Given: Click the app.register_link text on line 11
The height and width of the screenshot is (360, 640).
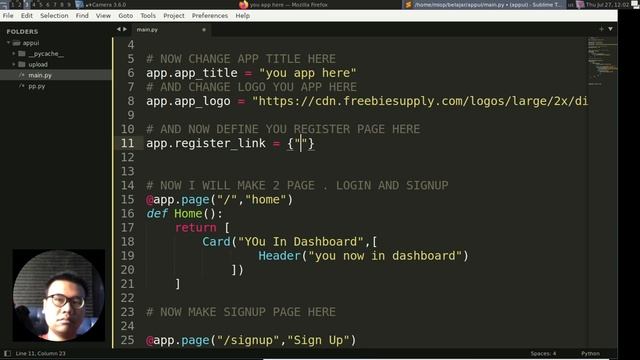Looking at the screenshot, I should tap(206, 144).
